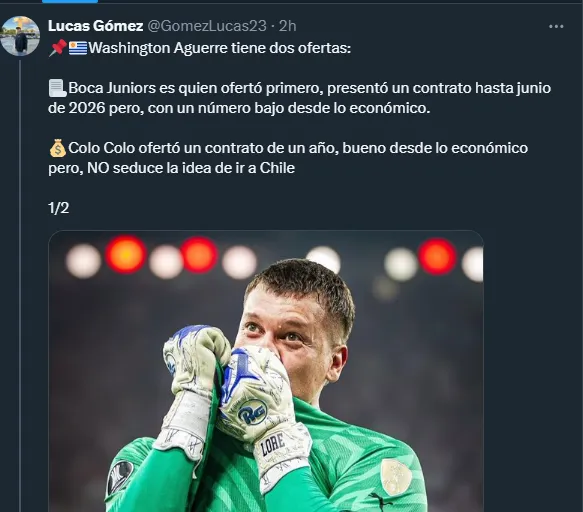The width and height of the screenshot is (583, 512).
Task: Click the 2h timestamp of the tweet
Action: (x=287, y=26)
